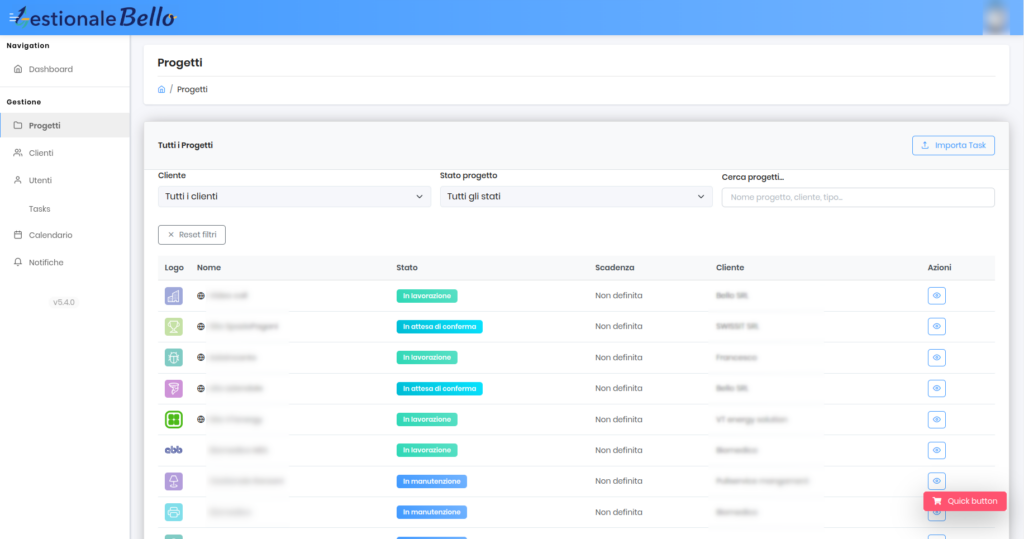Screen dimensions: 1024x539
Task: Click the first project's bar chart logo
Action: tap(174, 296)
